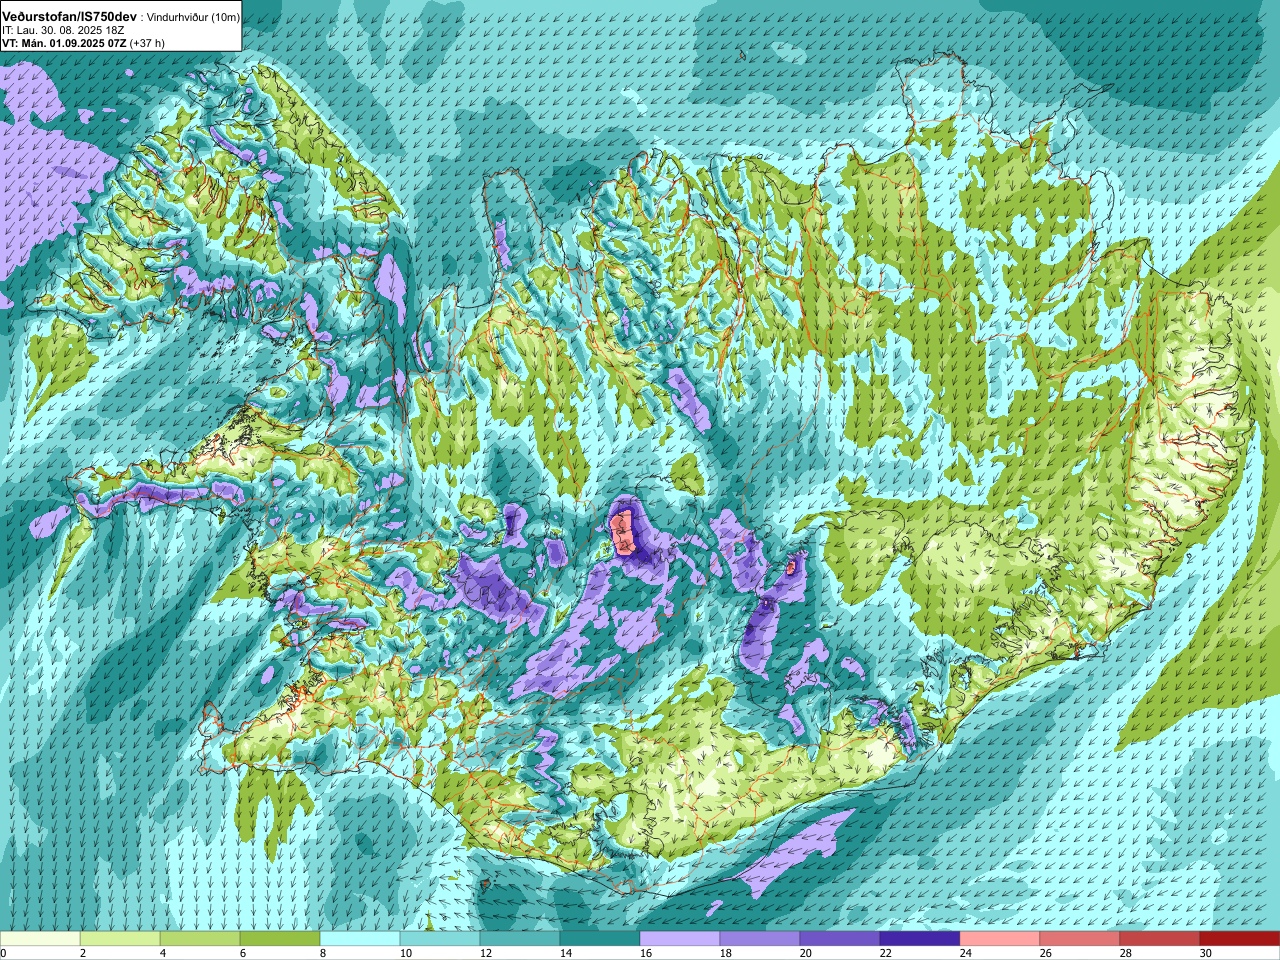Click the dark red above-30 legend swatch
The height and width of the screenshot is (960, 1280).
click(1240, 939)
